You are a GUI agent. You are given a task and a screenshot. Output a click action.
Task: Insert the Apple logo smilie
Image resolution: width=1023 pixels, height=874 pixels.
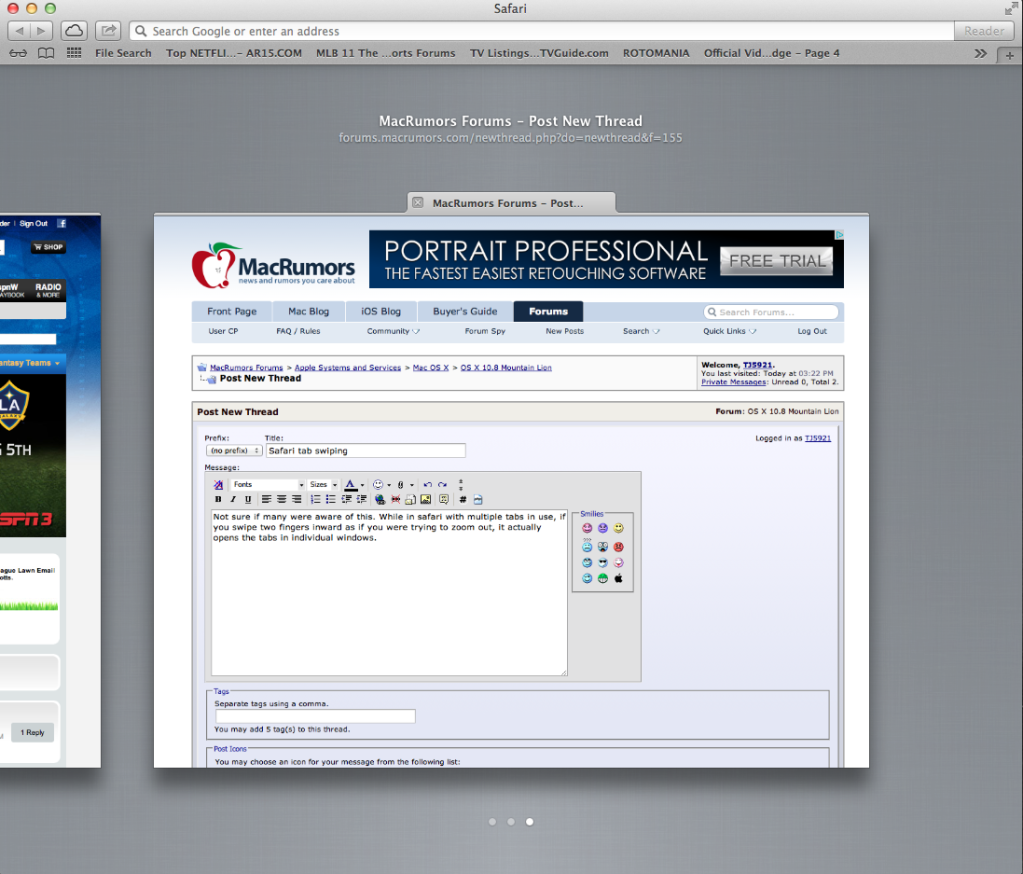(618, 578)
